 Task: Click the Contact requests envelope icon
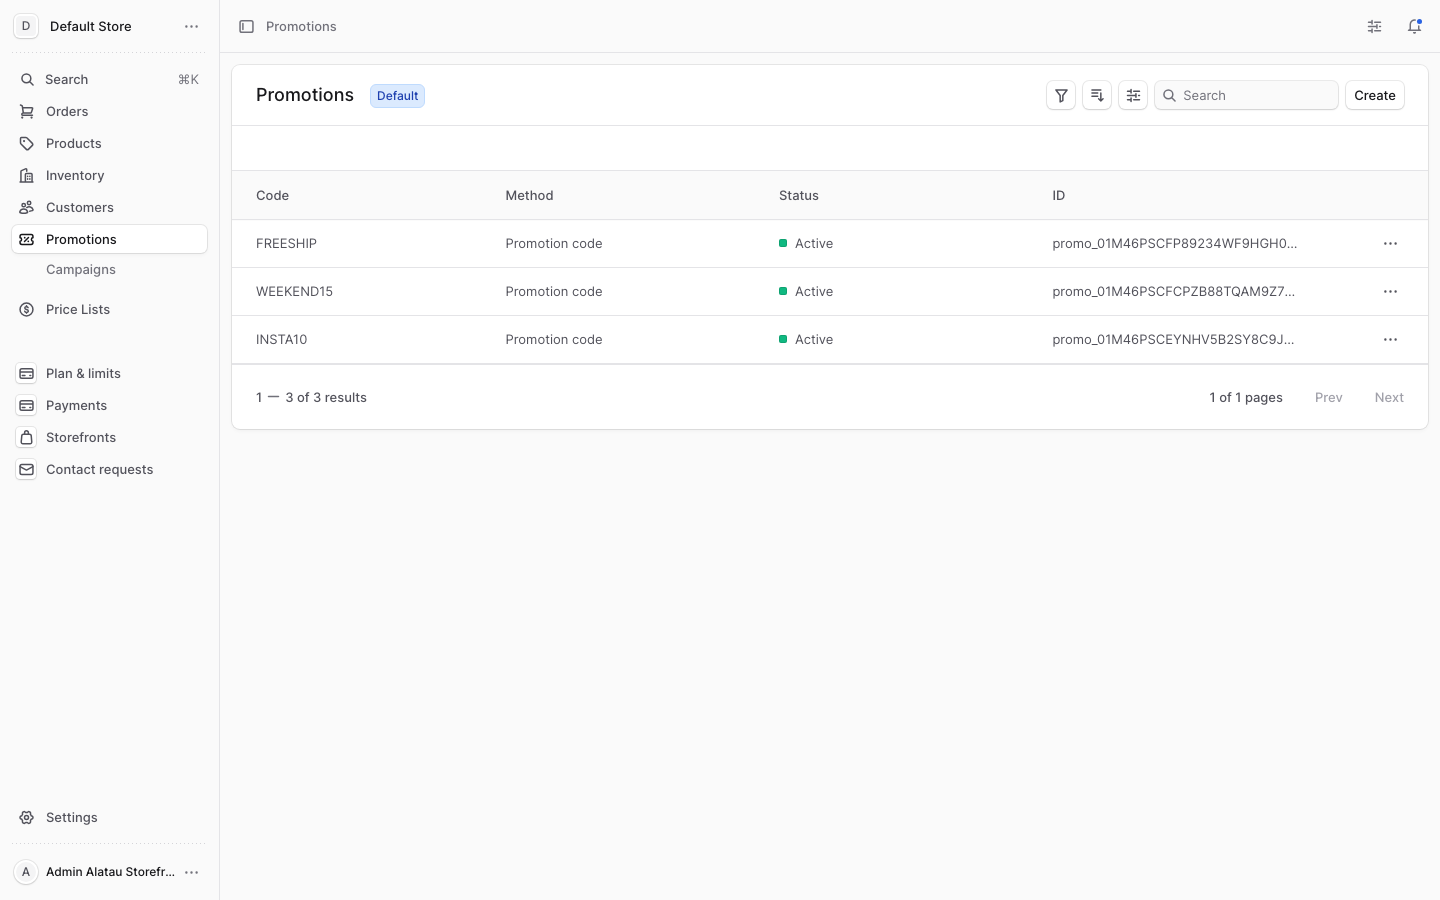coord(27,470)
